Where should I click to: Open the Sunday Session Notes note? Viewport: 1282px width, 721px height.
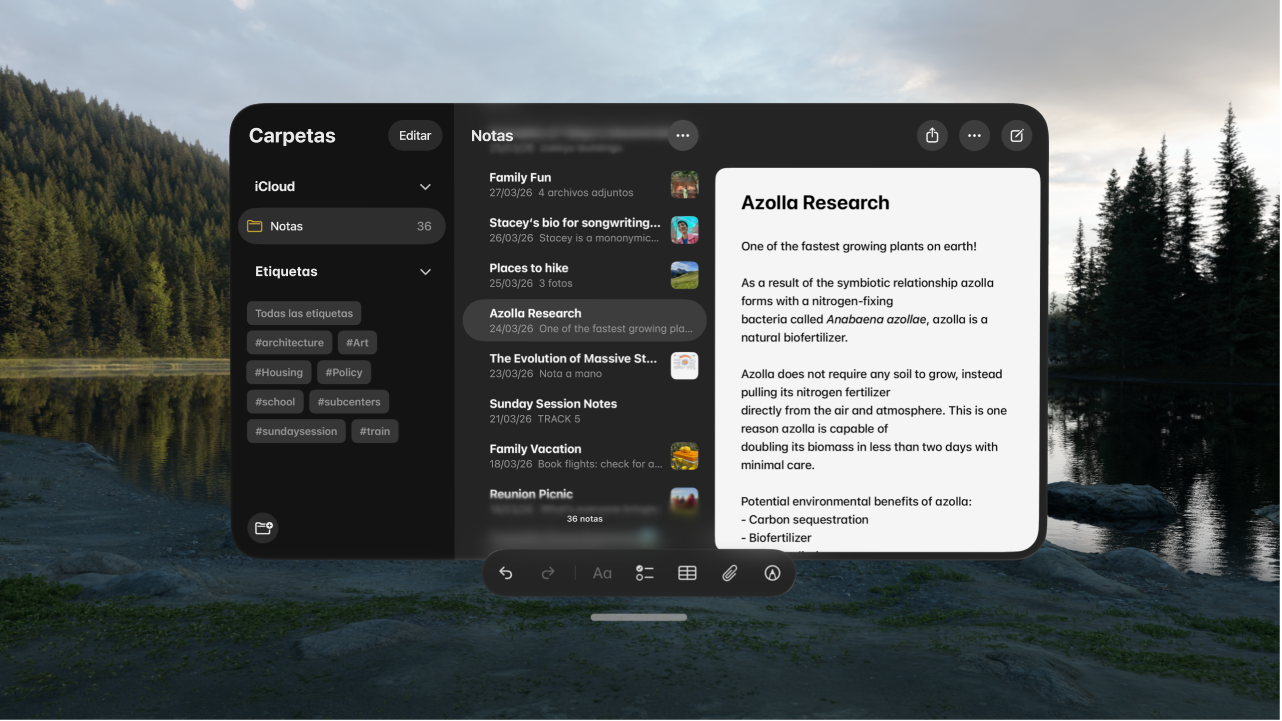coord(584,411)
